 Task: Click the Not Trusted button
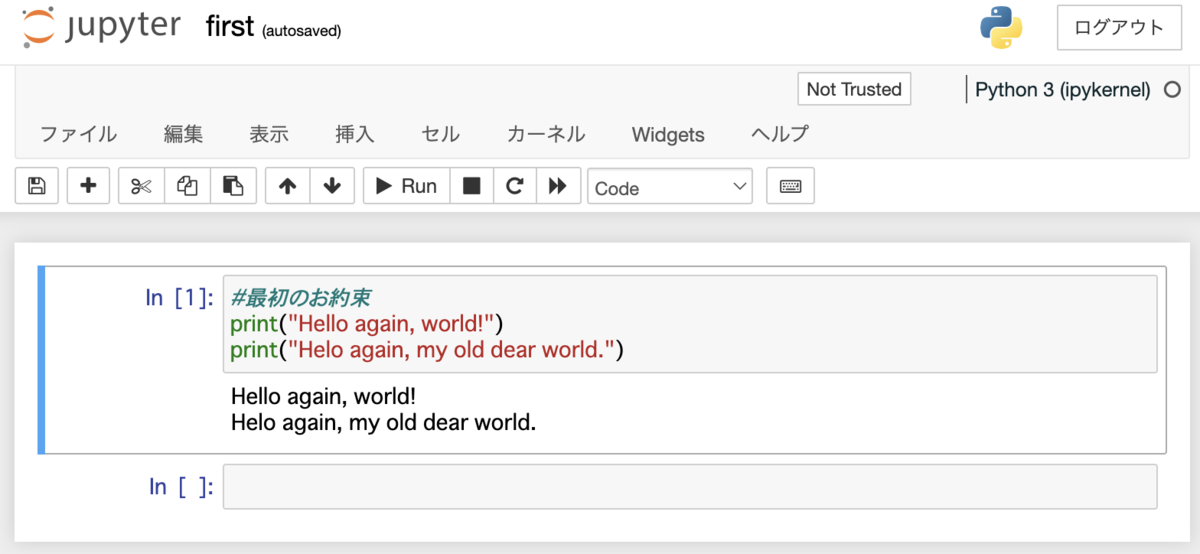pos(855,89)
